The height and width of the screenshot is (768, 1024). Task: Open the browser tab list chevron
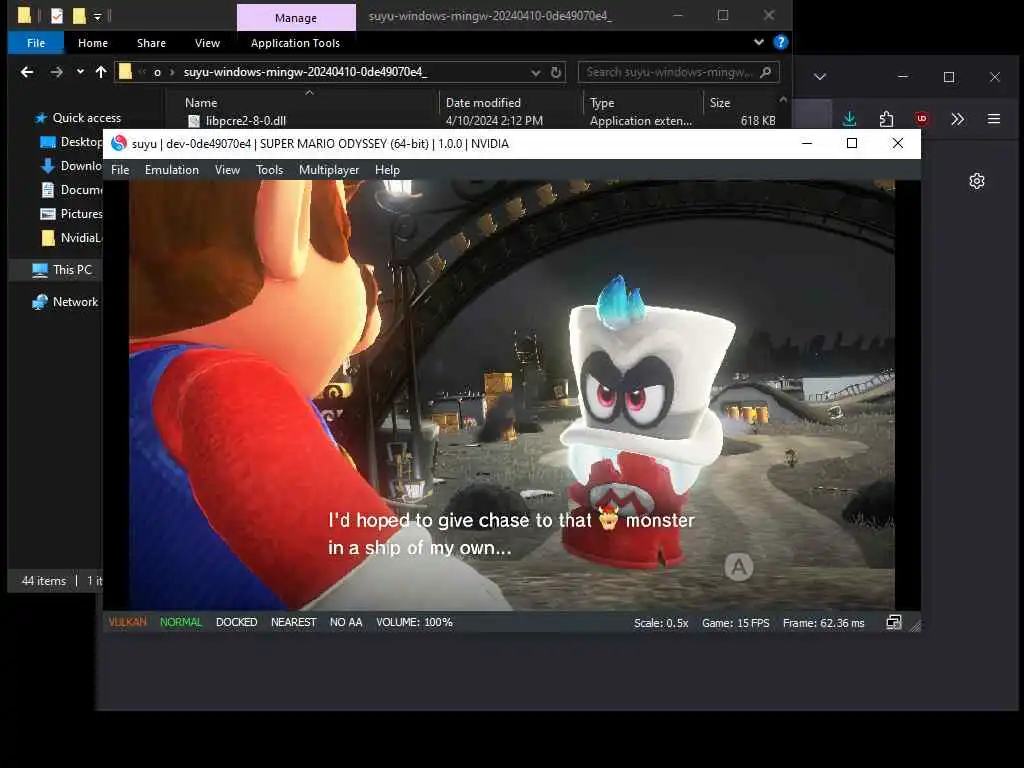tap(820, 77)
